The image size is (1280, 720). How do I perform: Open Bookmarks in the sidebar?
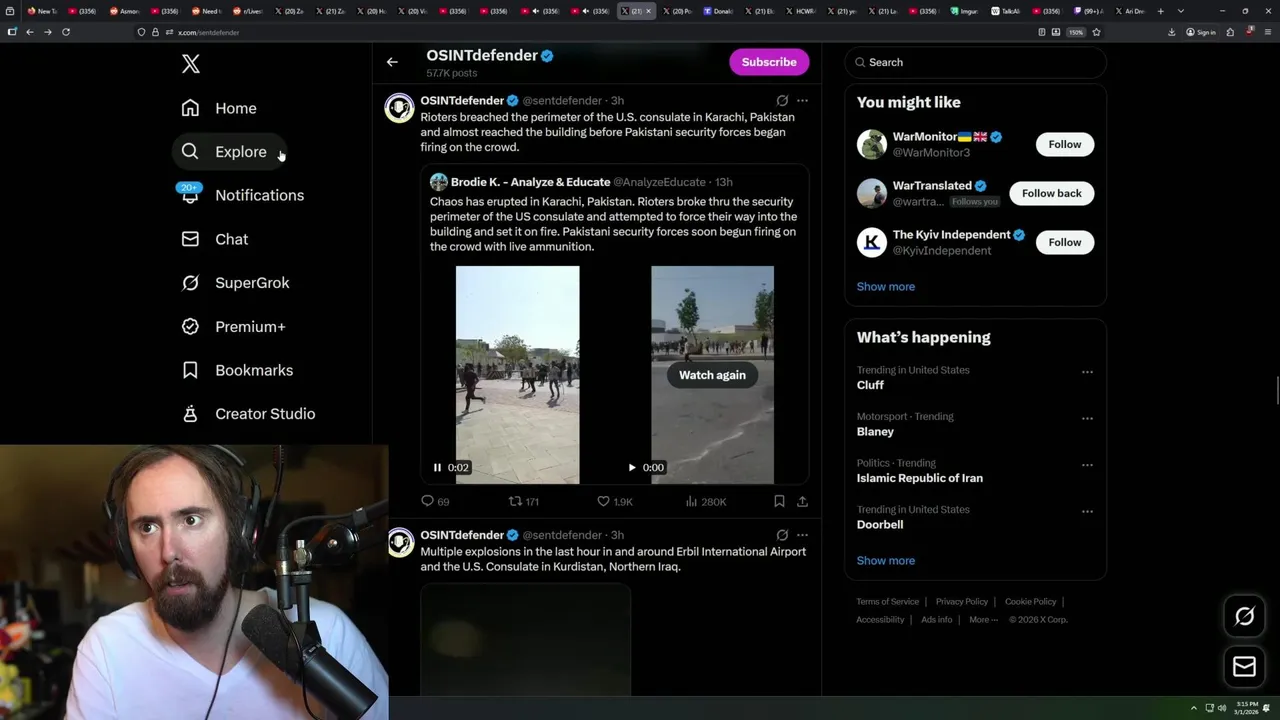coord(237,370)
